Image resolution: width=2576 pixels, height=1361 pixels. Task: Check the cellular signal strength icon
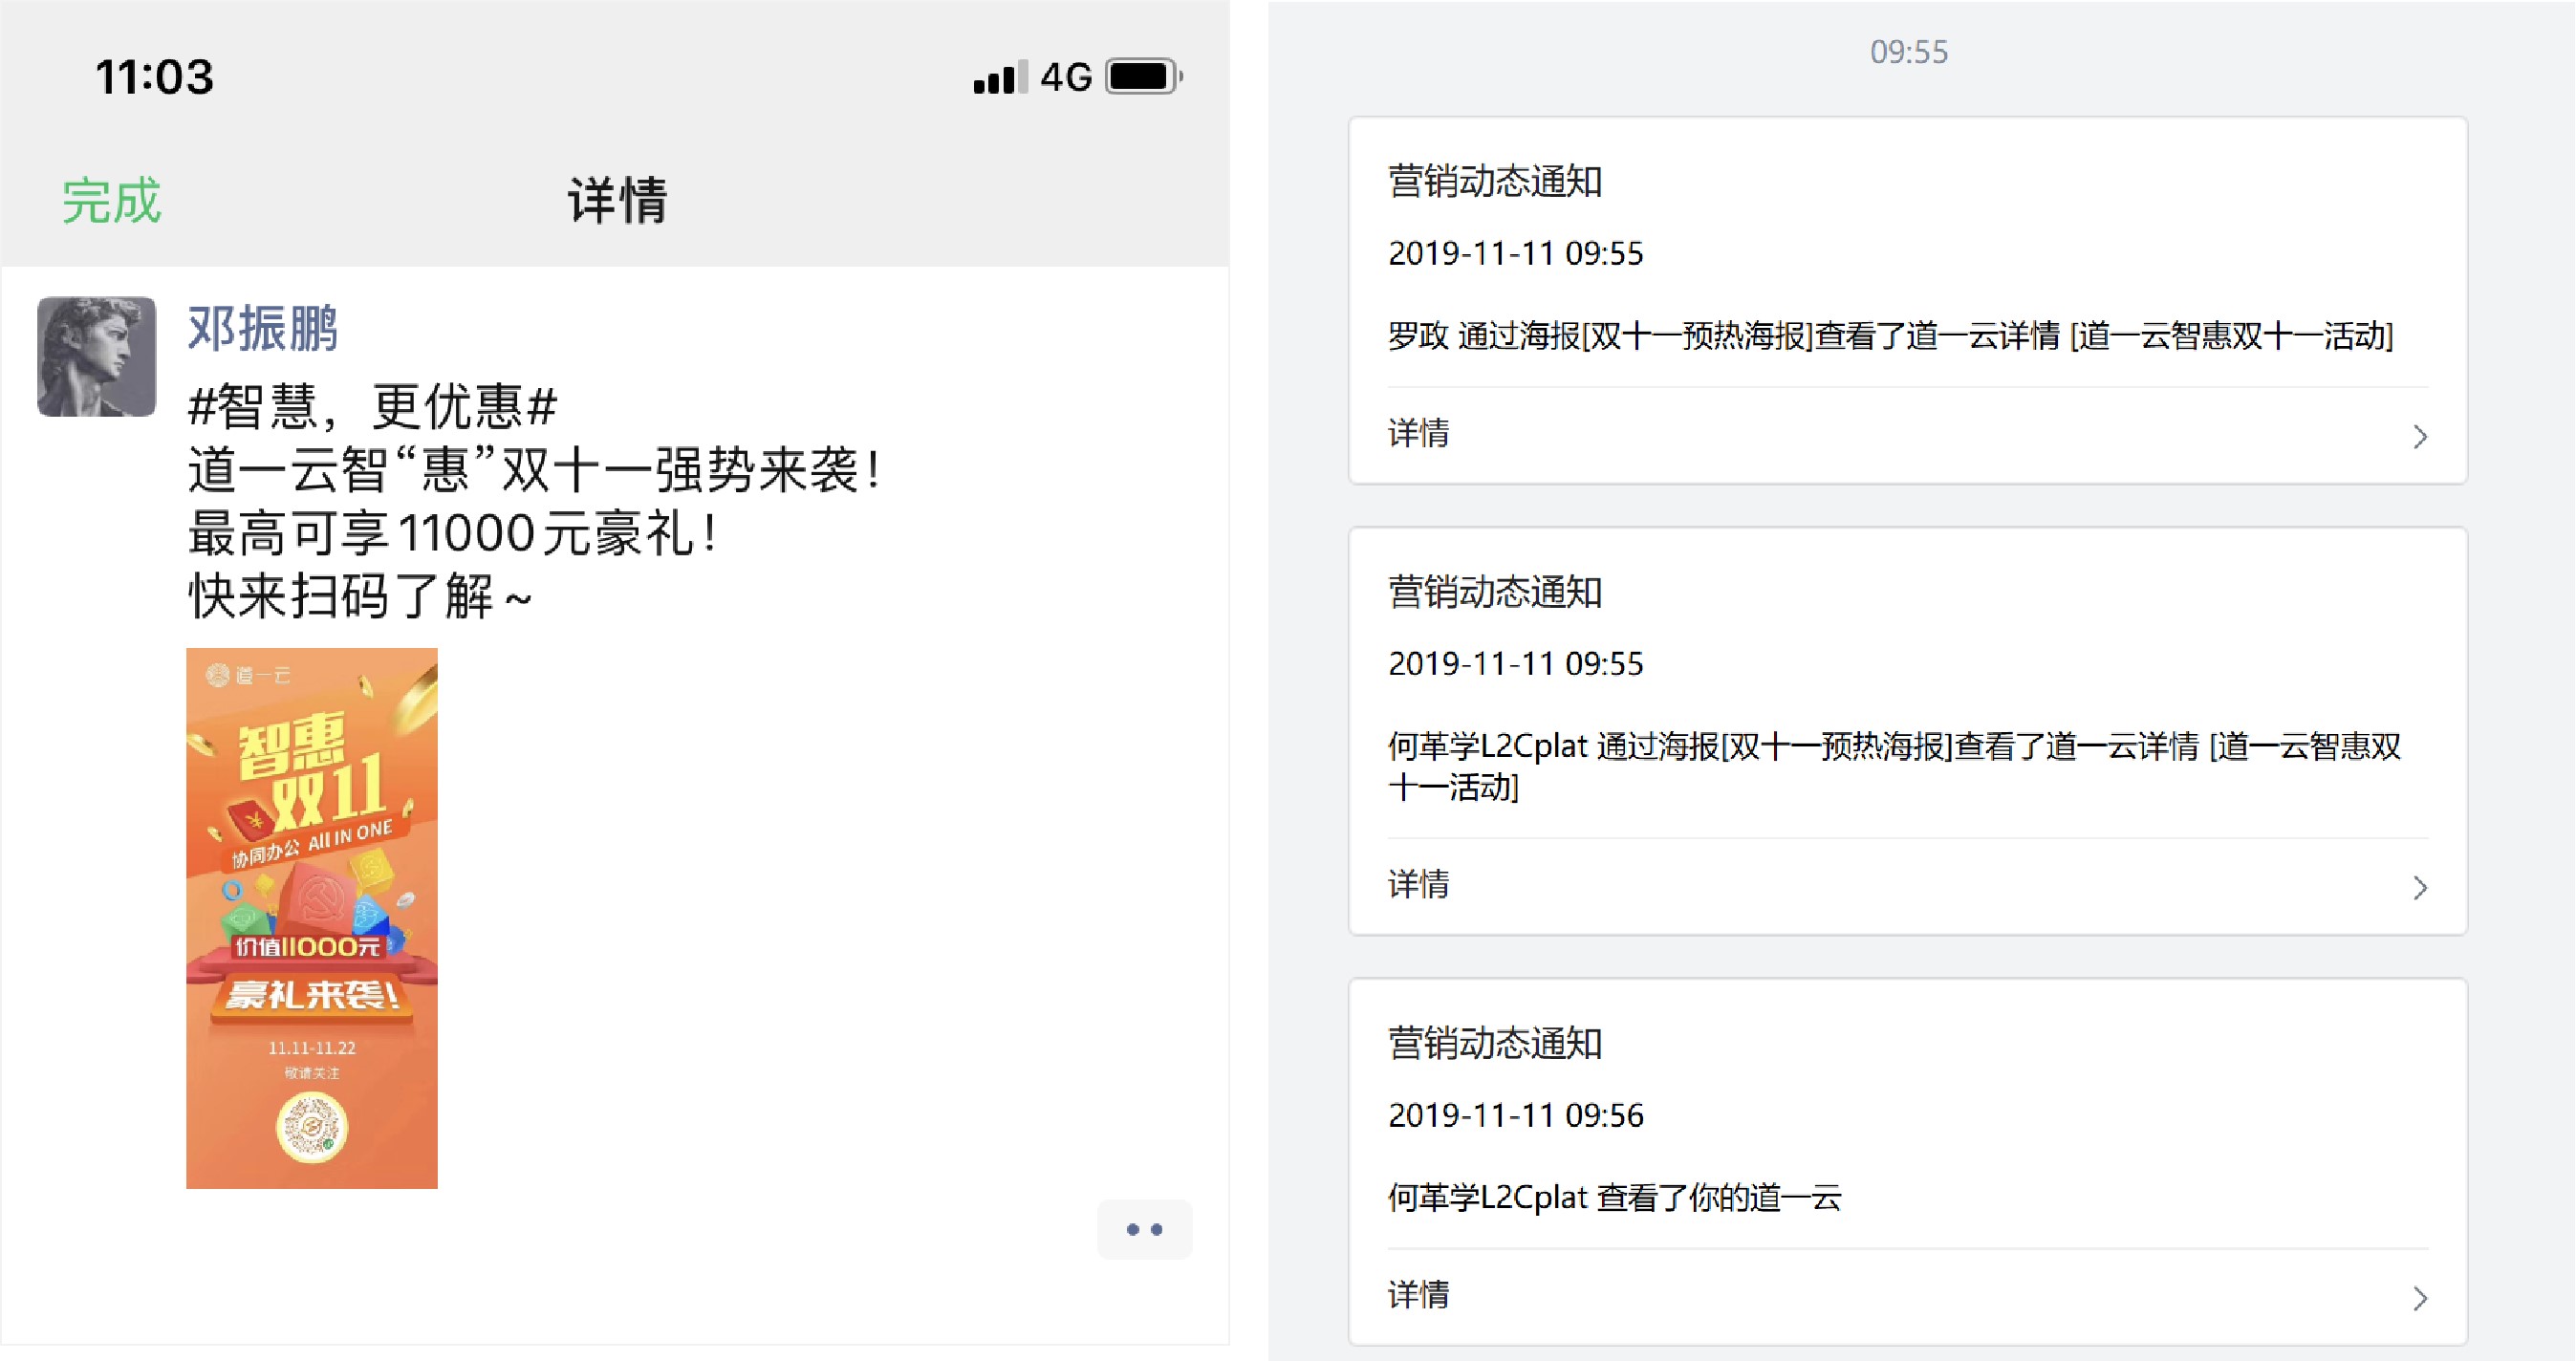tap(1000, 77)
